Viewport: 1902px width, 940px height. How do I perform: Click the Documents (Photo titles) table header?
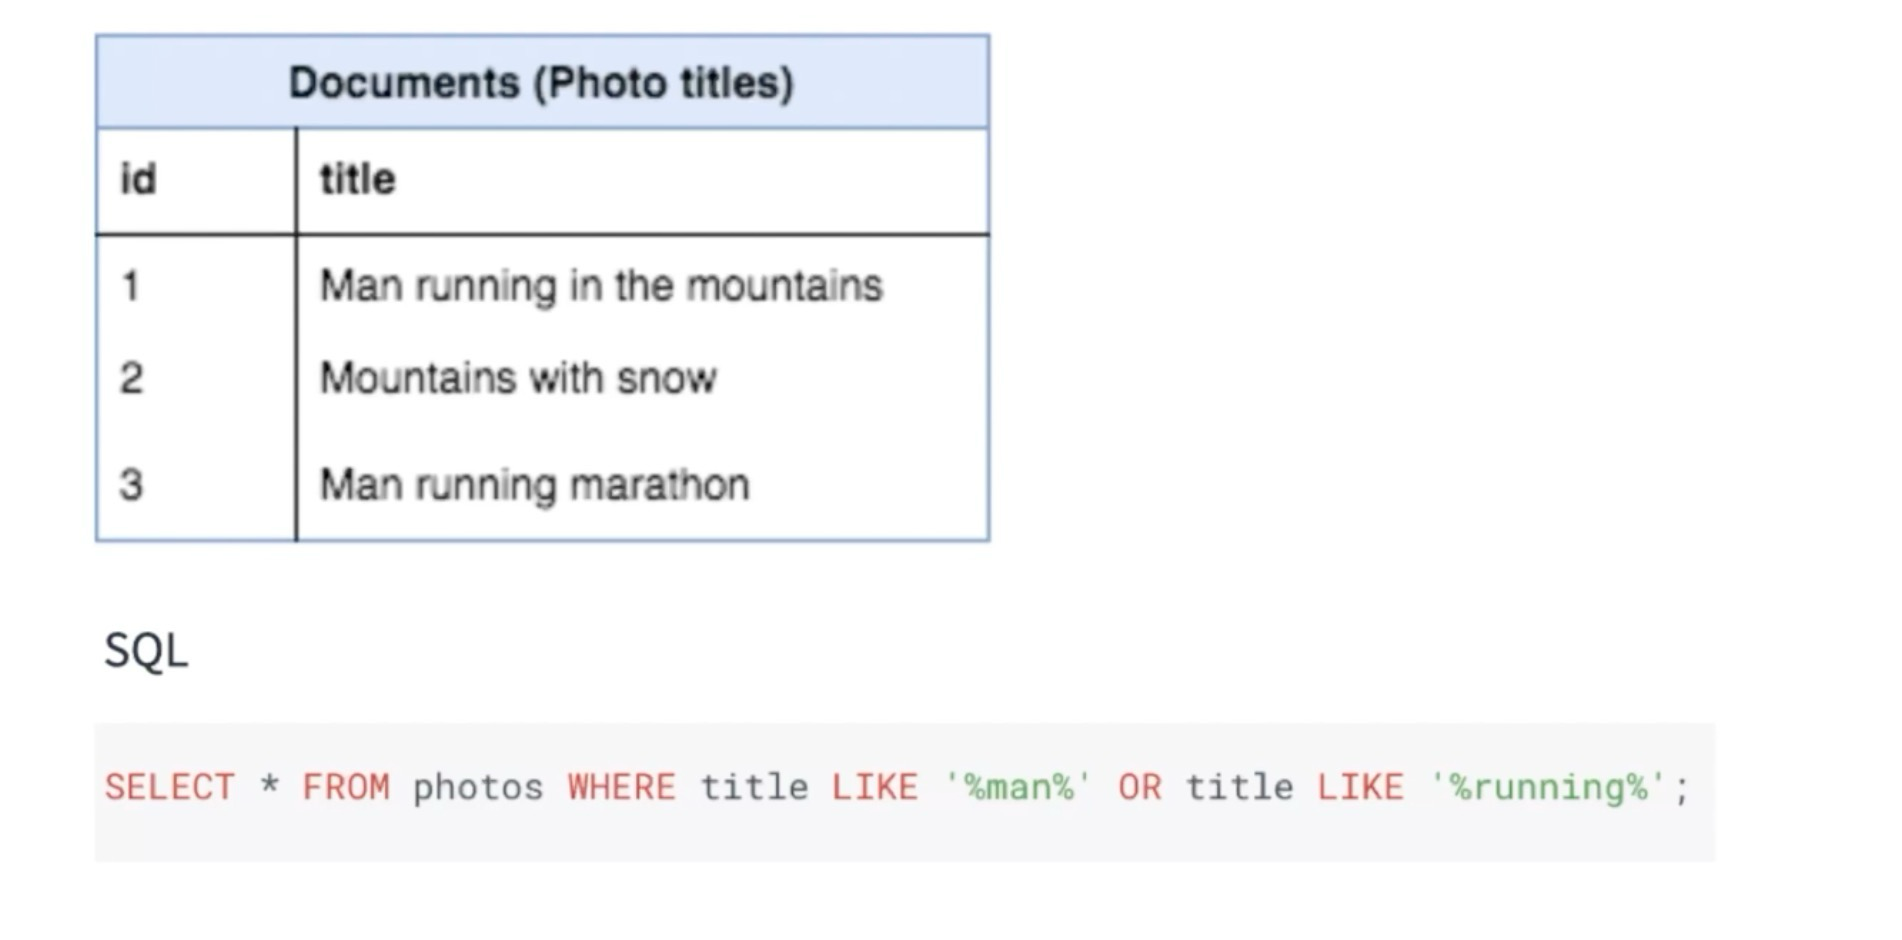point(542,82)
